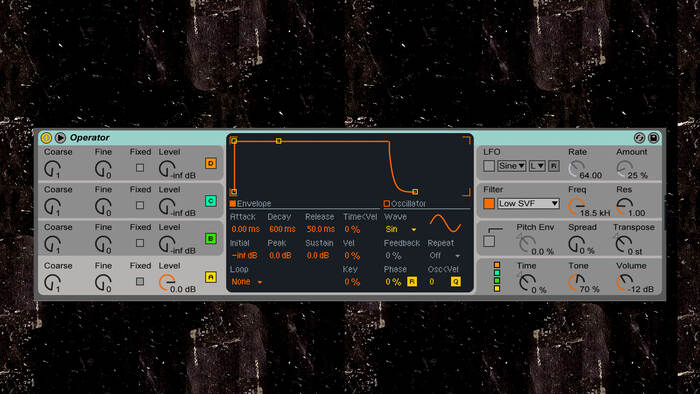Open the Low SVF filter type dropdown
The image size is (700, 394).
click(528, 203)
